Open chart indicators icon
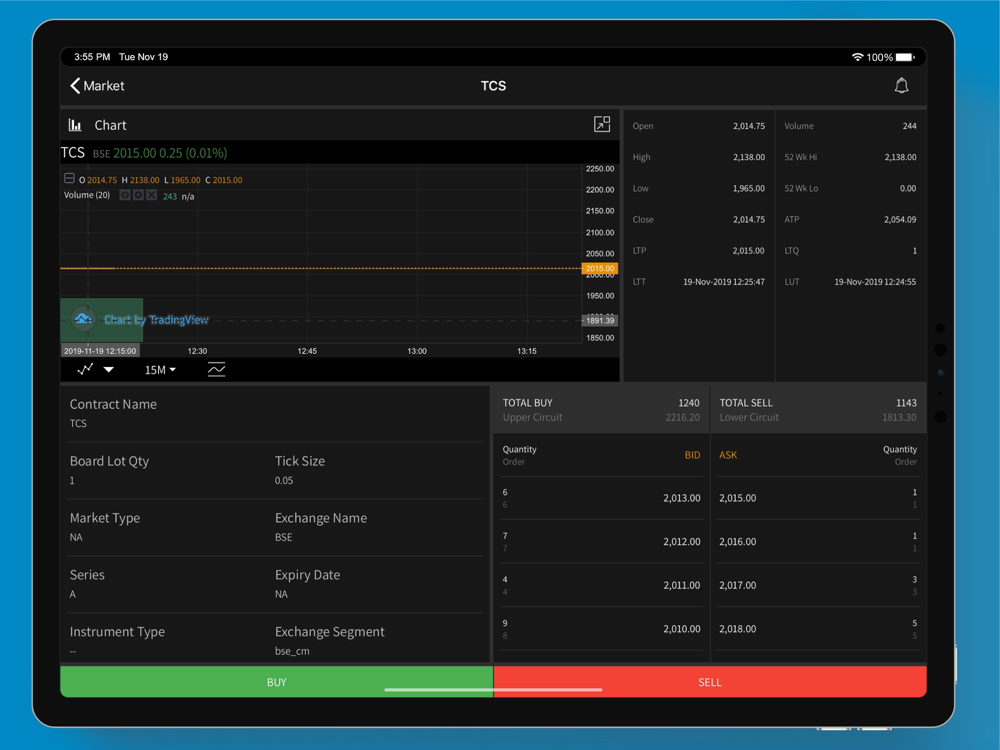1000x750 pixels. [216, 370]
